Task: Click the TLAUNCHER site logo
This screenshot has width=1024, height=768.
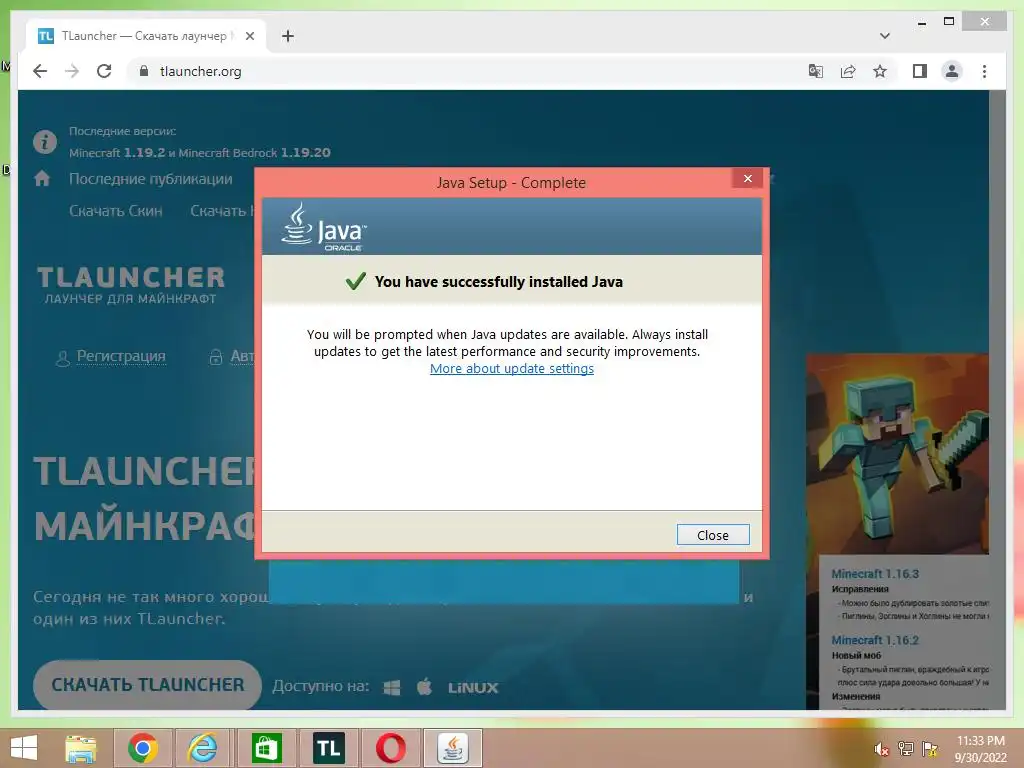Action: click(131, 285)
